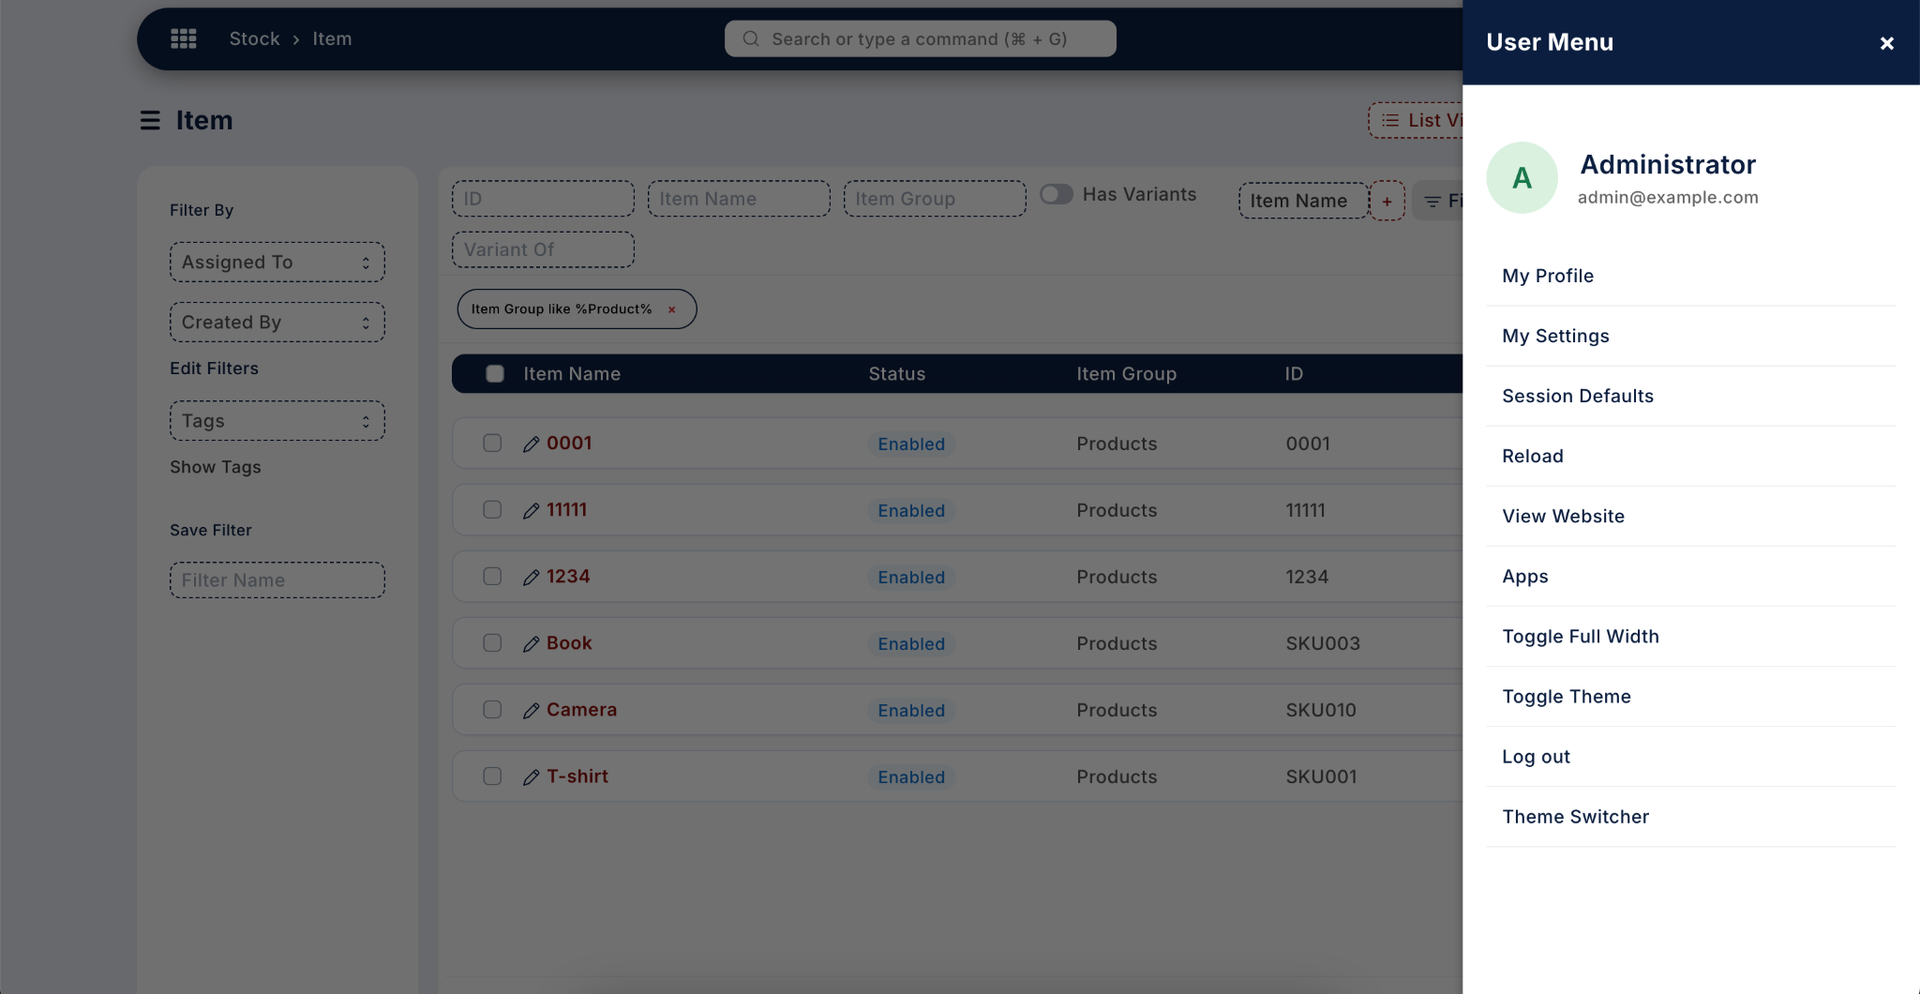The image size is (1920, 994).
Task: Open Theme Switcher menu entry
Action: (1690, 816)
